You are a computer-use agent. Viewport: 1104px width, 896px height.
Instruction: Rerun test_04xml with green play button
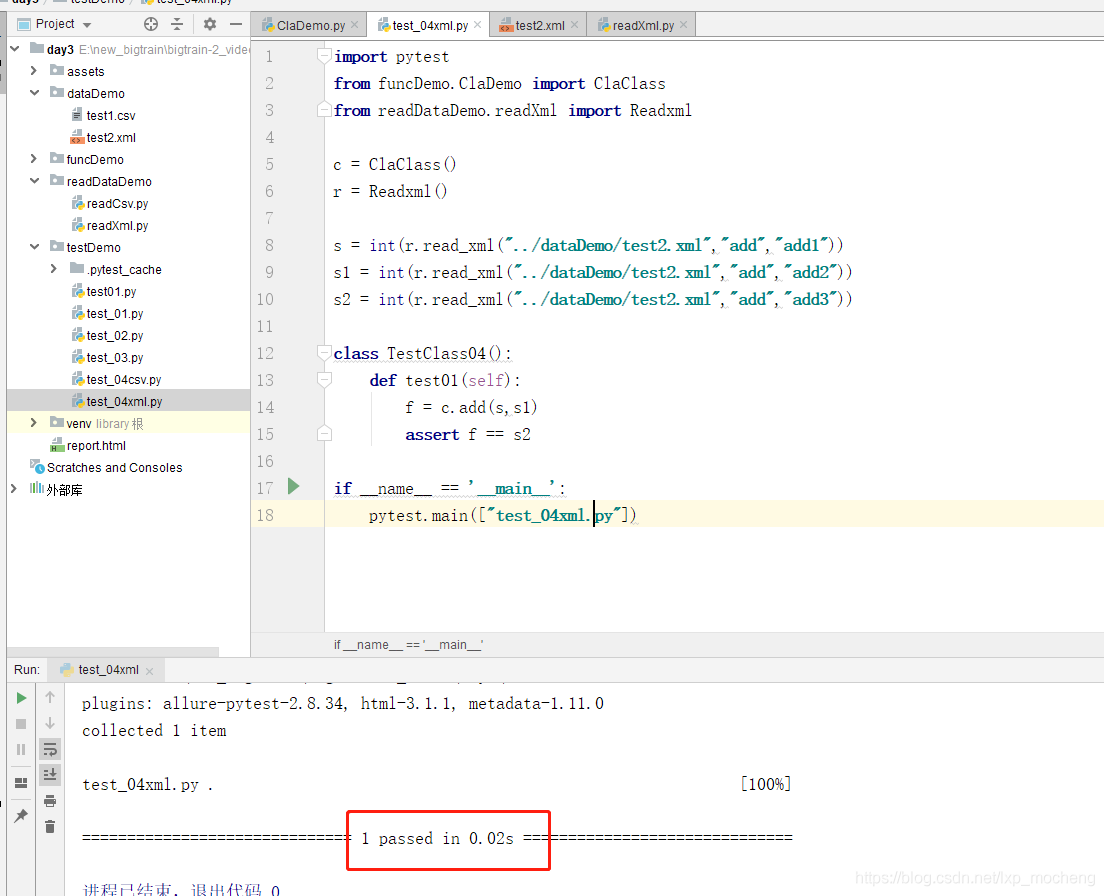pyautogui.click(x=21, y=698)
